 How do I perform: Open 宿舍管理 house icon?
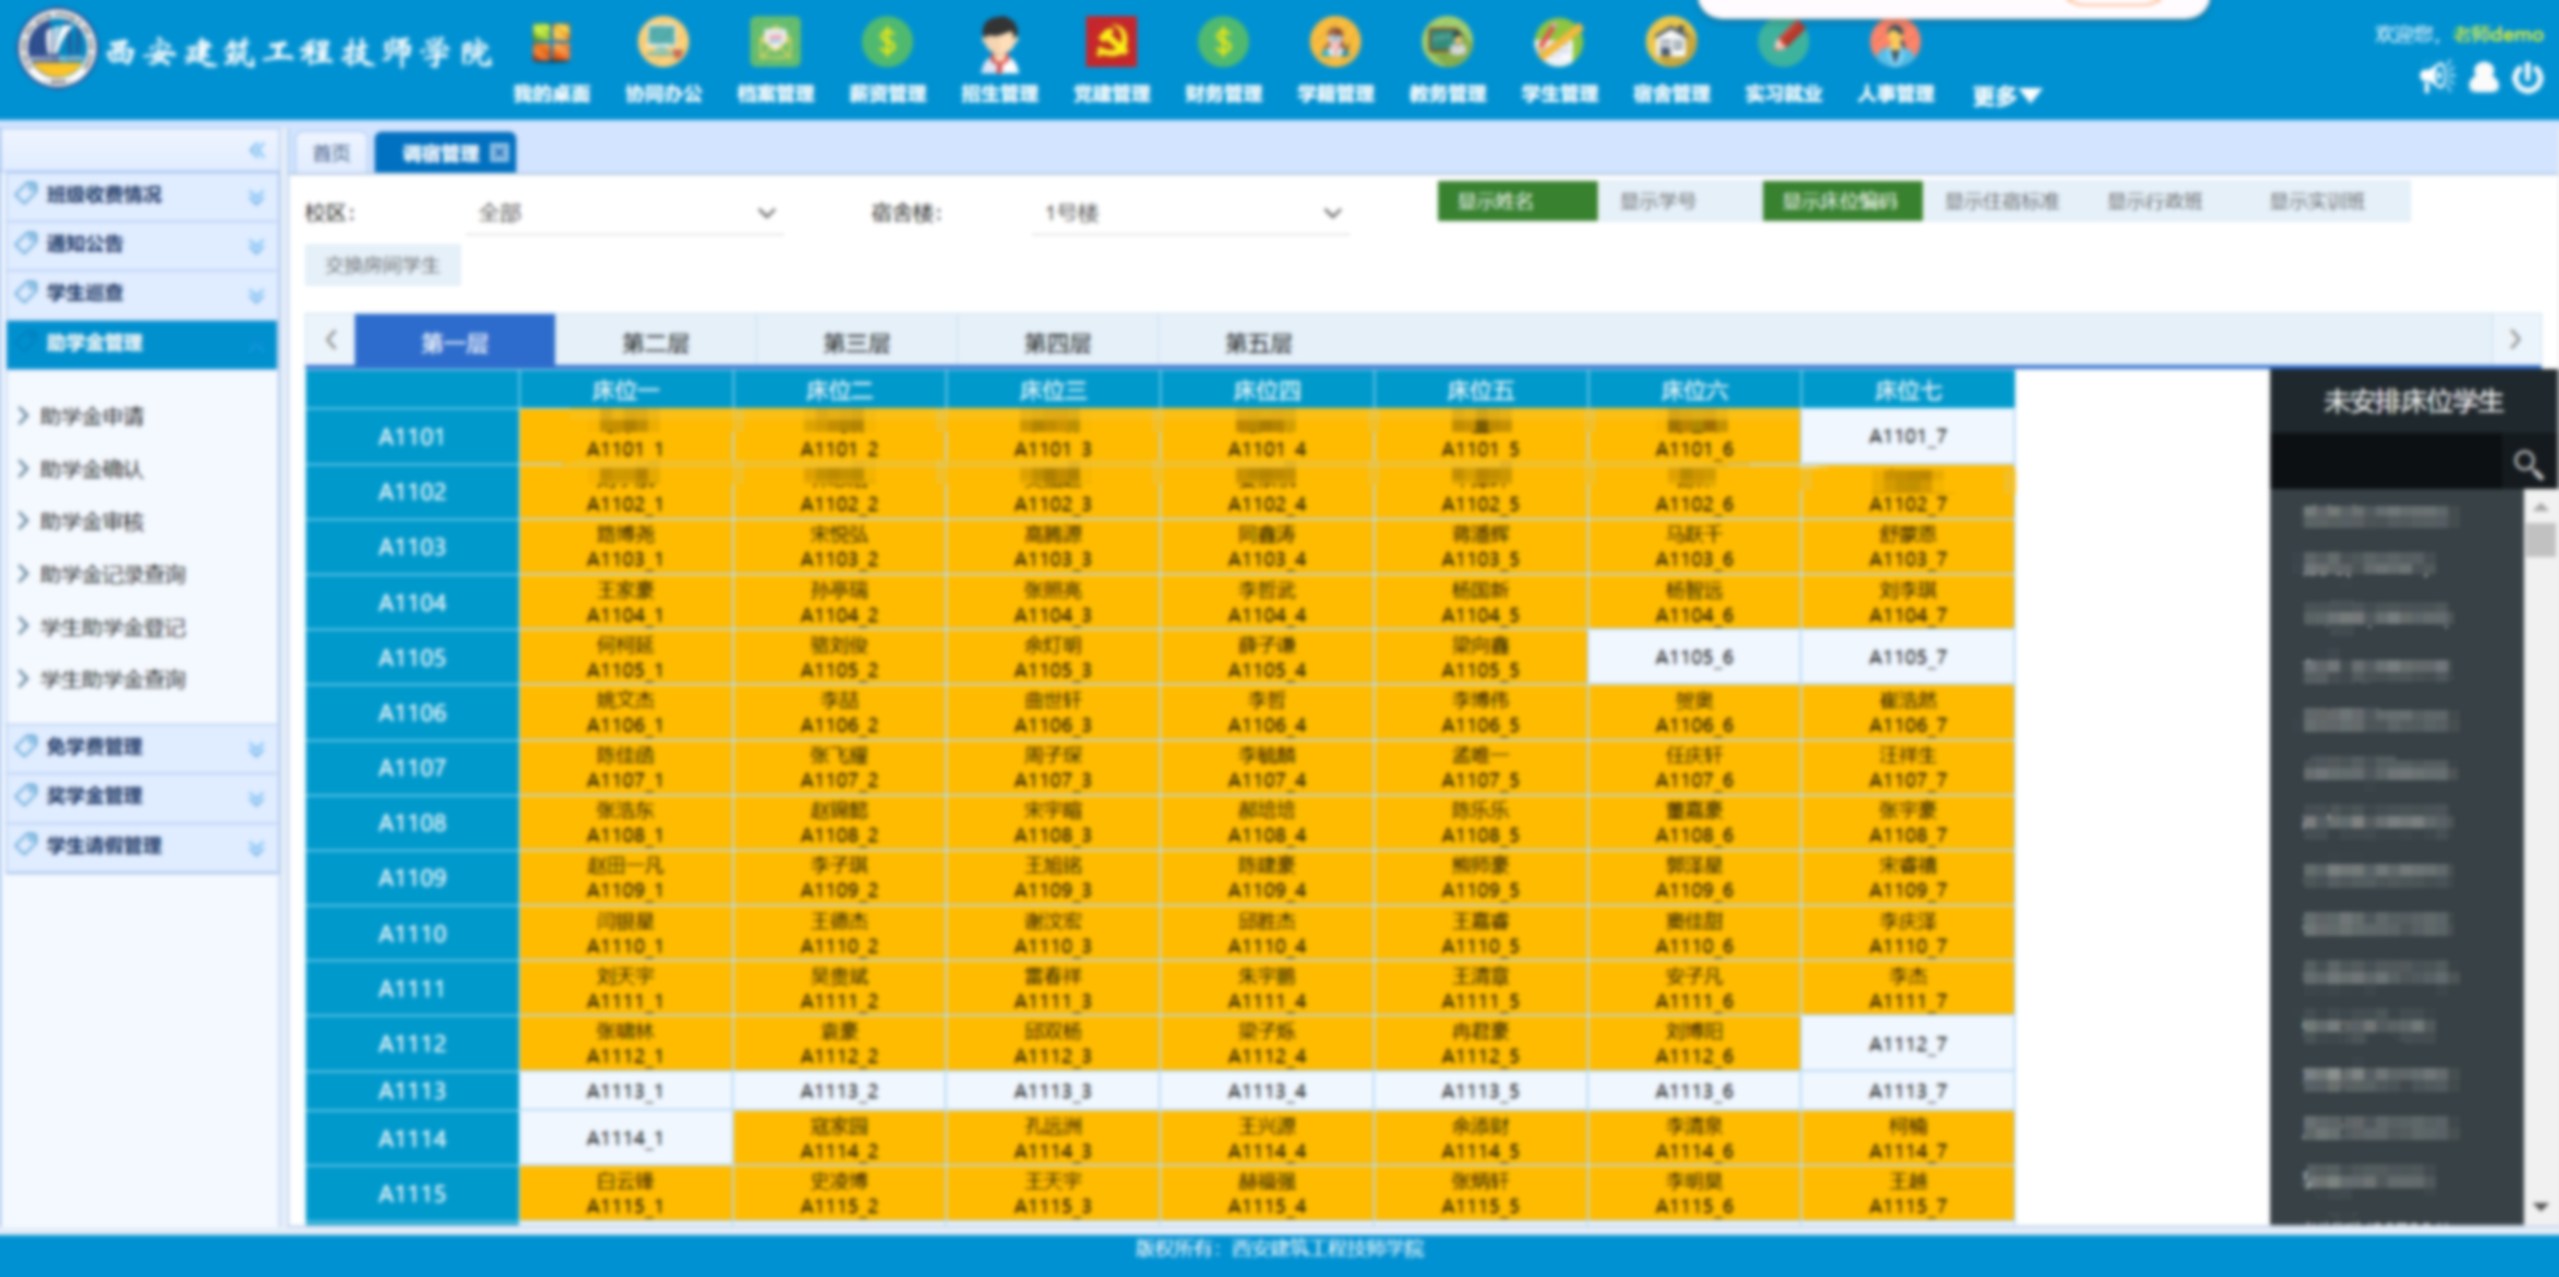[1671, 44]
